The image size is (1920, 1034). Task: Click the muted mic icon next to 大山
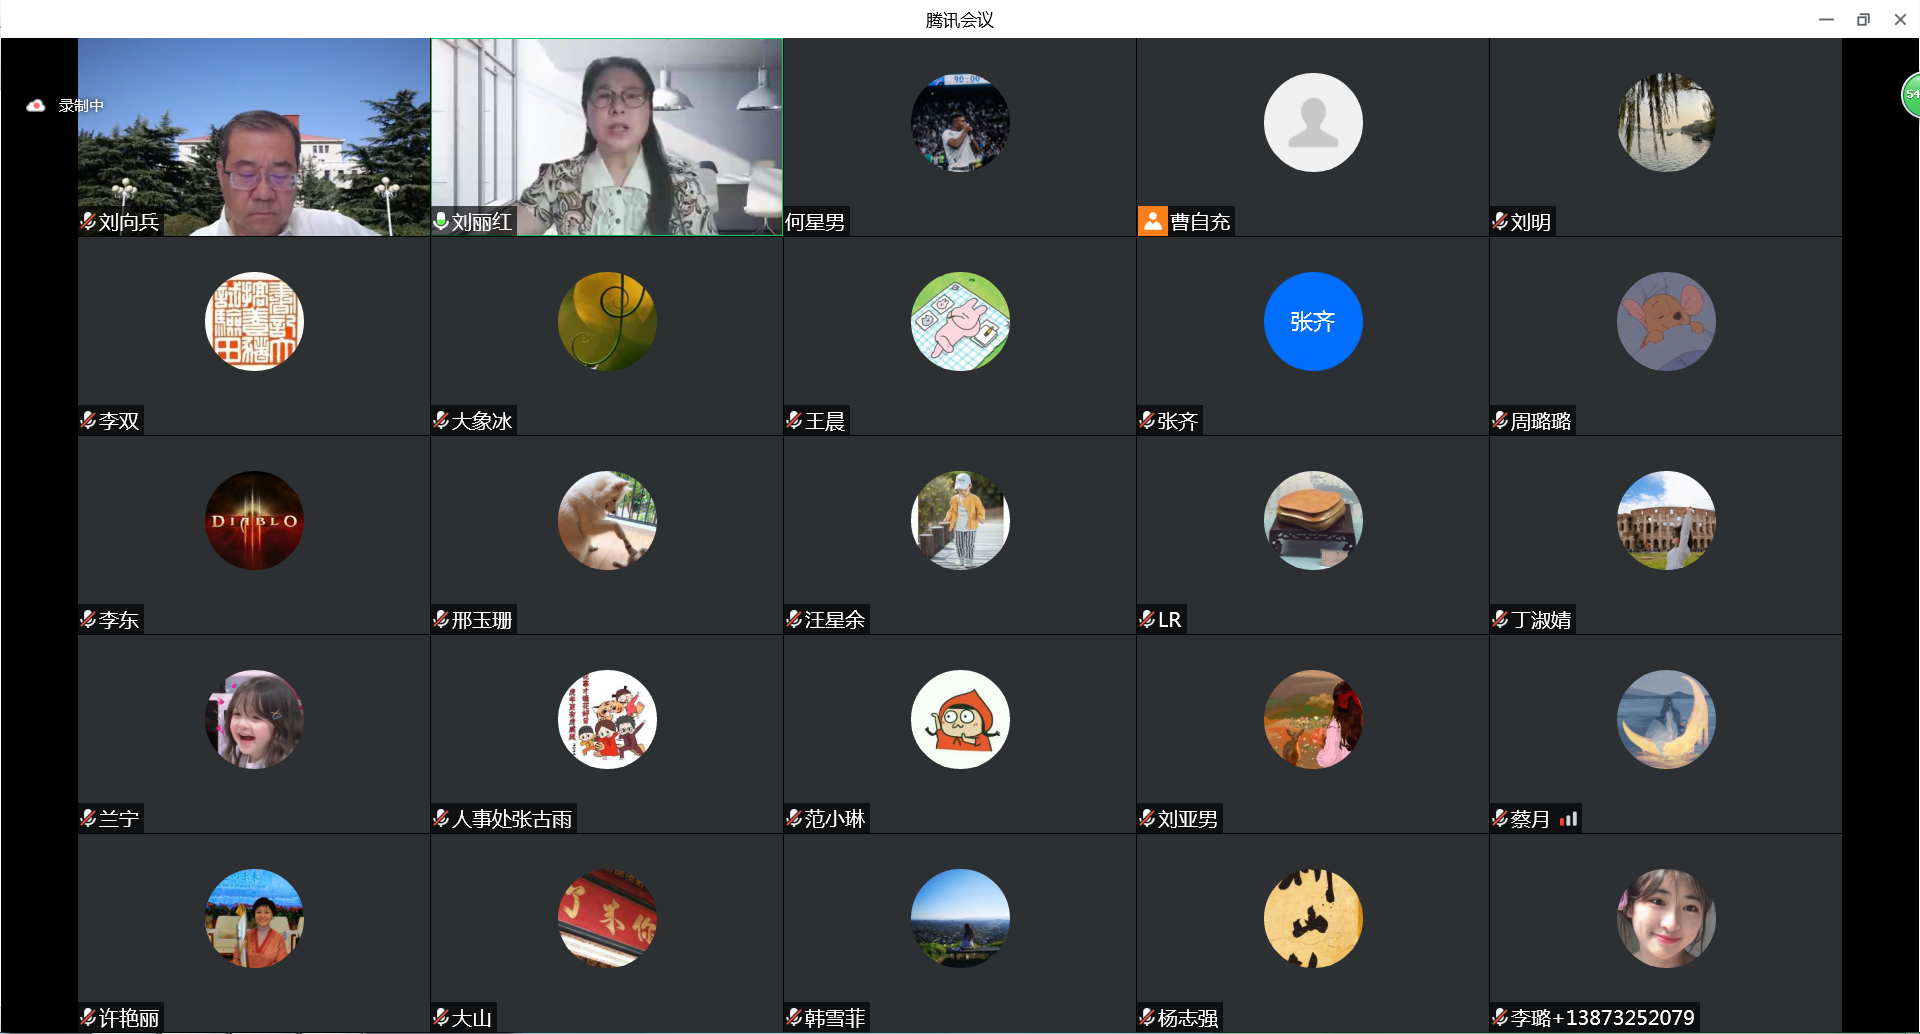tap(441, 1017)
